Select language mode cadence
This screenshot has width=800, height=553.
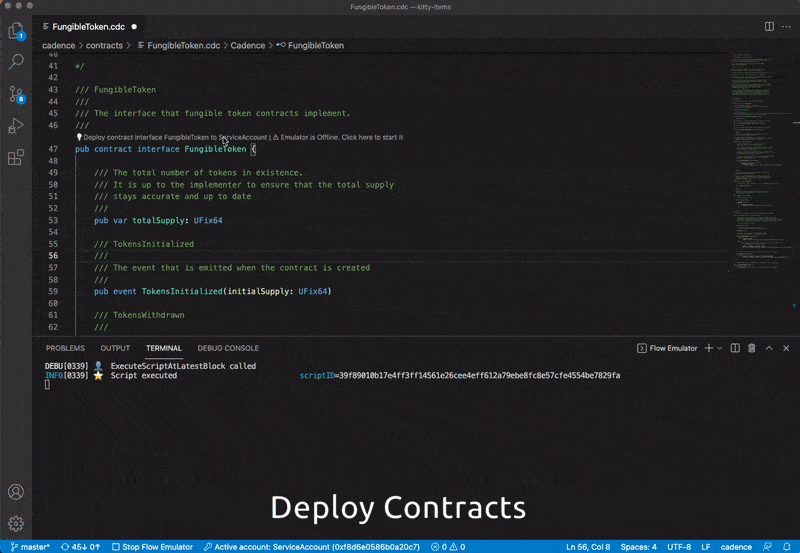(x=736, y=546)
